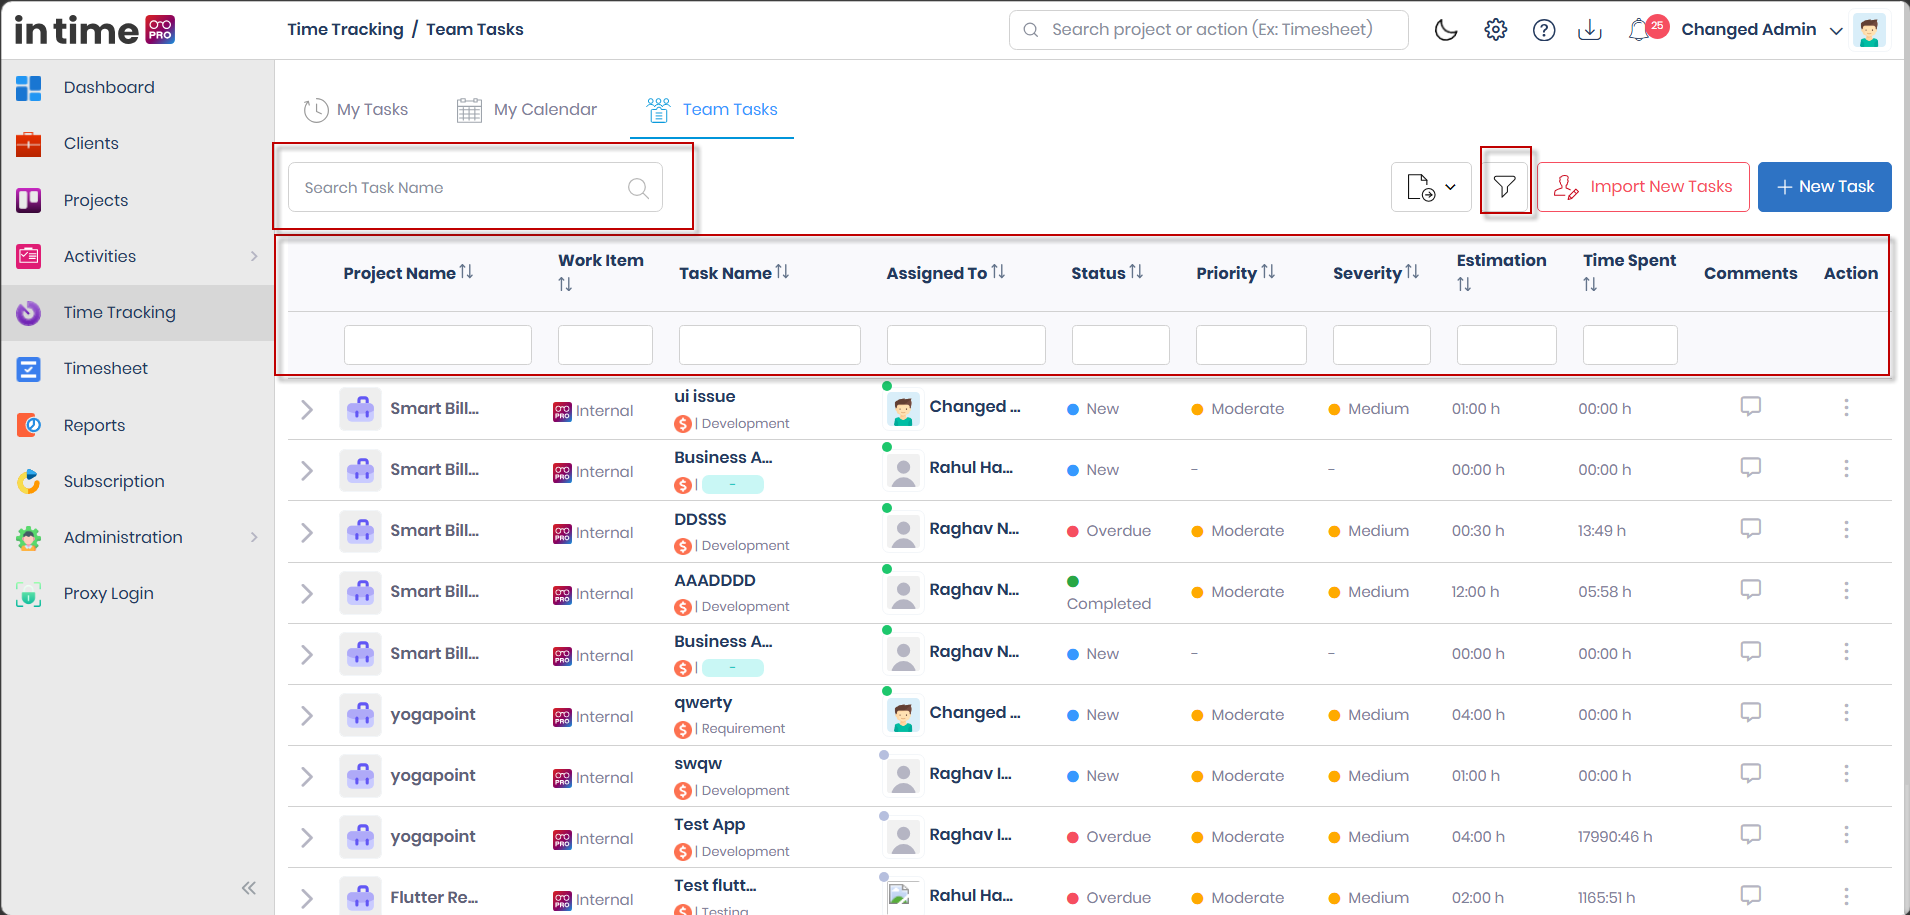
Task: Click the New Task button
Action: tap(1825, 187)
